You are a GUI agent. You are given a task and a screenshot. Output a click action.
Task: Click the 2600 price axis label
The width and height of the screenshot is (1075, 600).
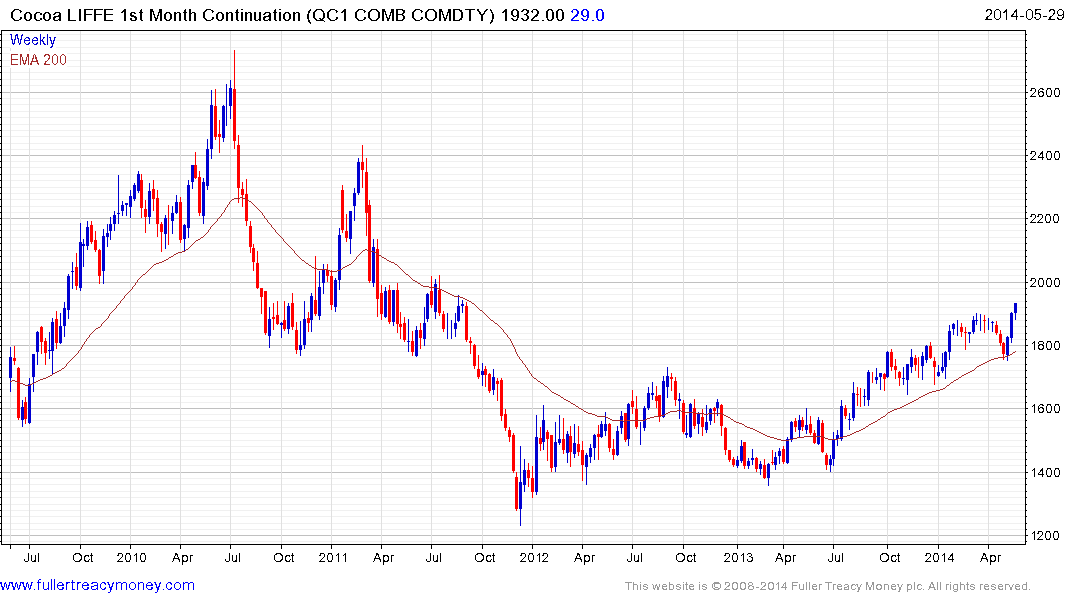coord(1046,93)
